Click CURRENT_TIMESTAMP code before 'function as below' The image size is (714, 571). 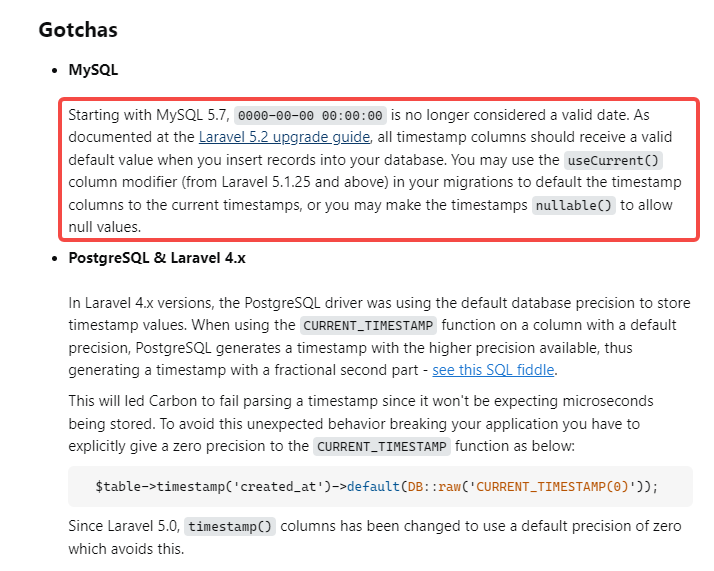(382, 446)
